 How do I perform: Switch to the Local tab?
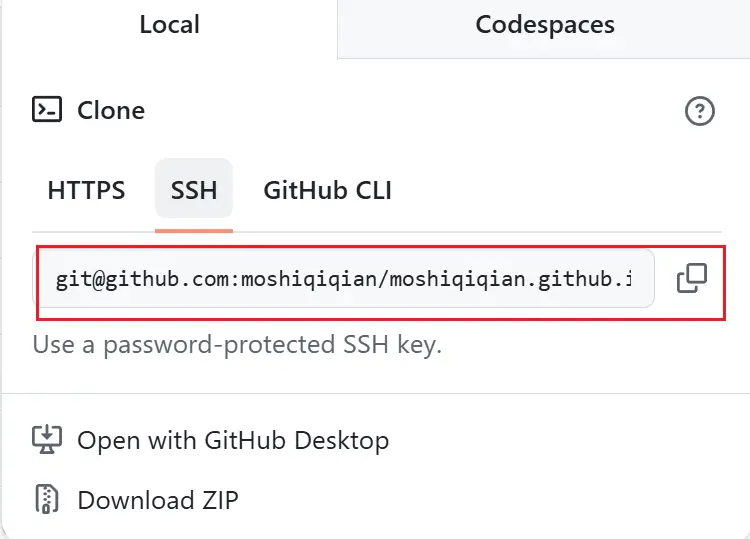click(x=169, y=25)
